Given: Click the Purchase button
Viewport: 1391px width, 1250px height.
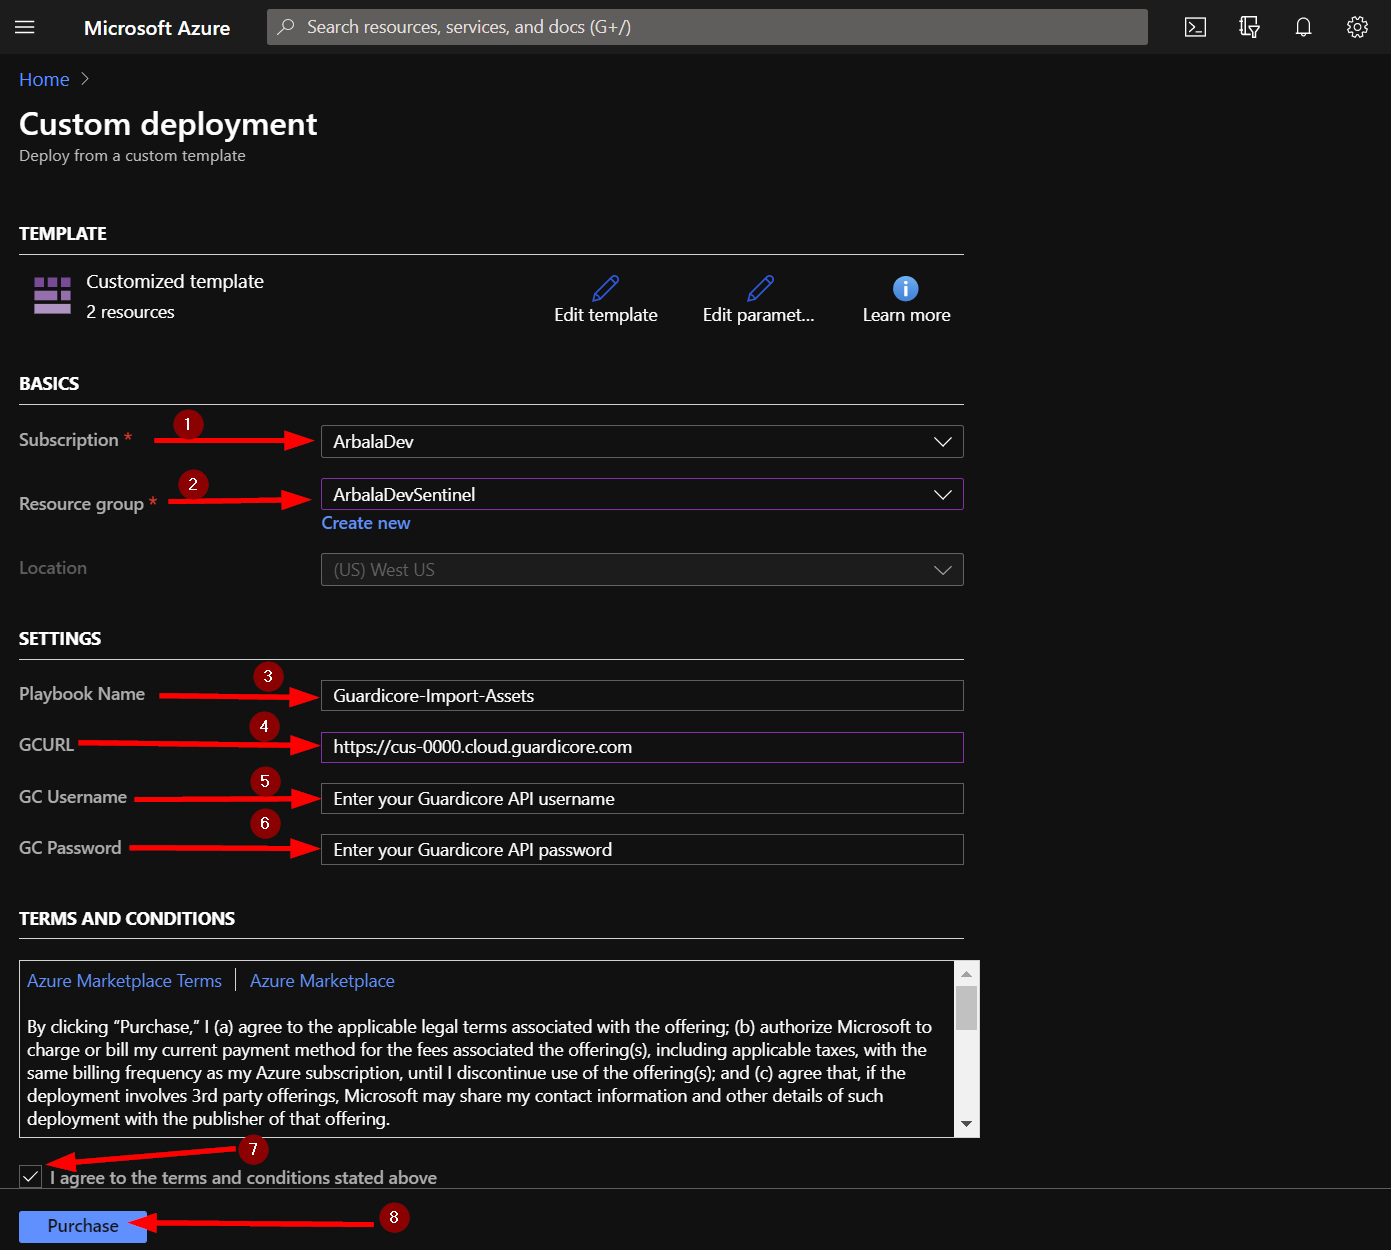Looking at the screenshot, I should (83, 1226).
